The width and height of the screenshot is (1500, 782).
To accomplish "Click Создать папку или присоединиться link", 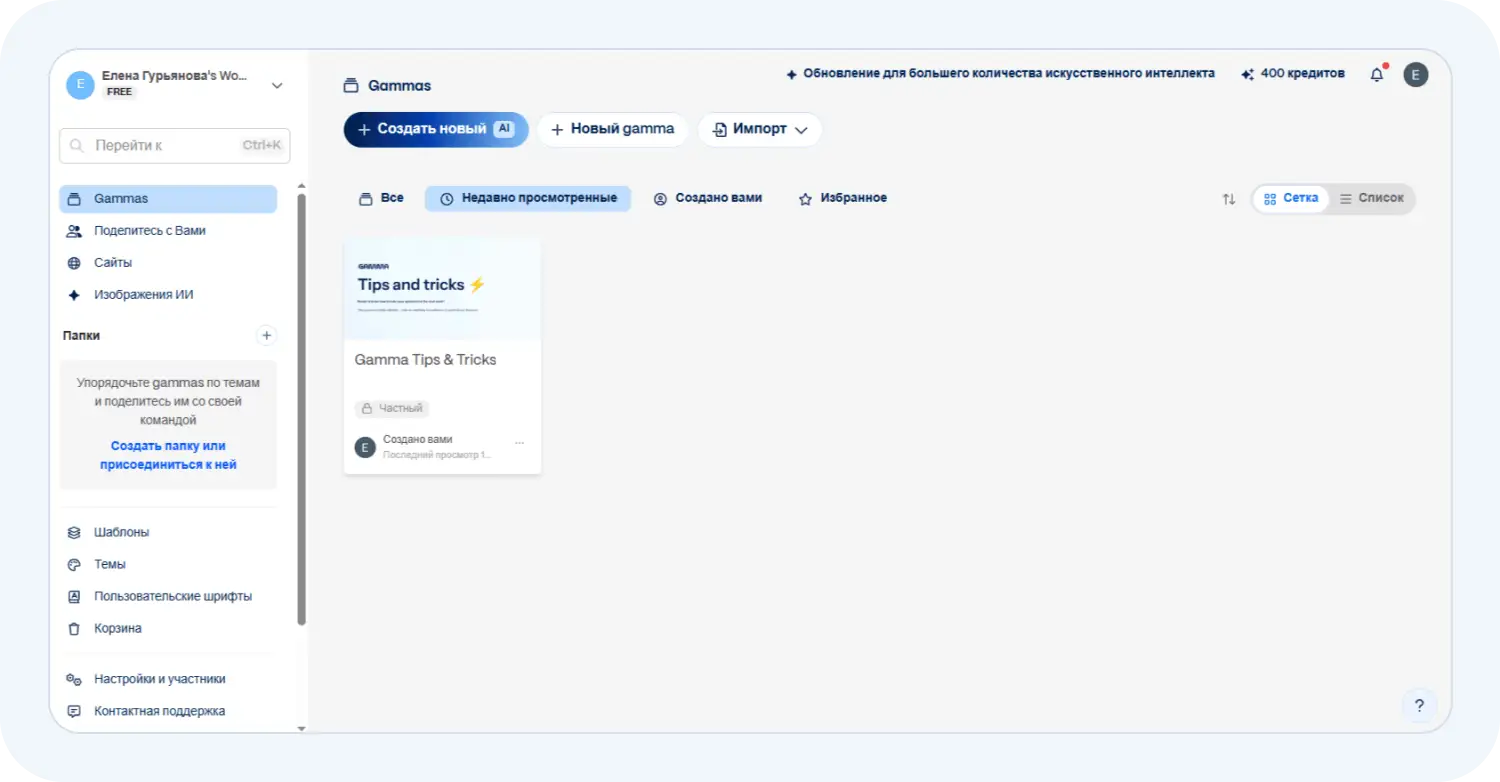I will pyautogui.click(x=168, y=455).
